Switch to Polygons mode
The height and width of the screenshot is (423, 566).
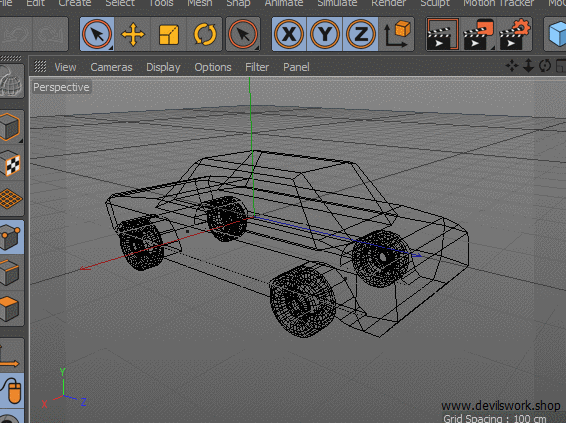point(11,309)
